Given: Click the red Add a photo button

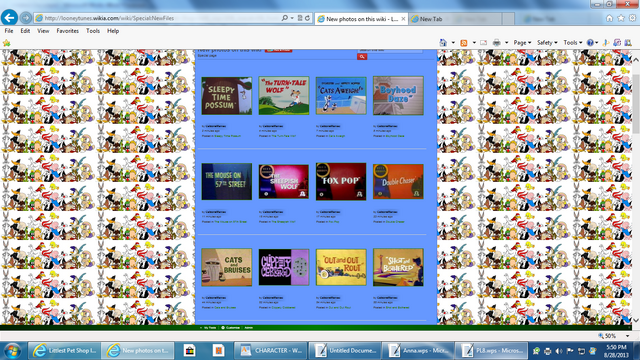Looking at the screenshot, I should point(278,51).
